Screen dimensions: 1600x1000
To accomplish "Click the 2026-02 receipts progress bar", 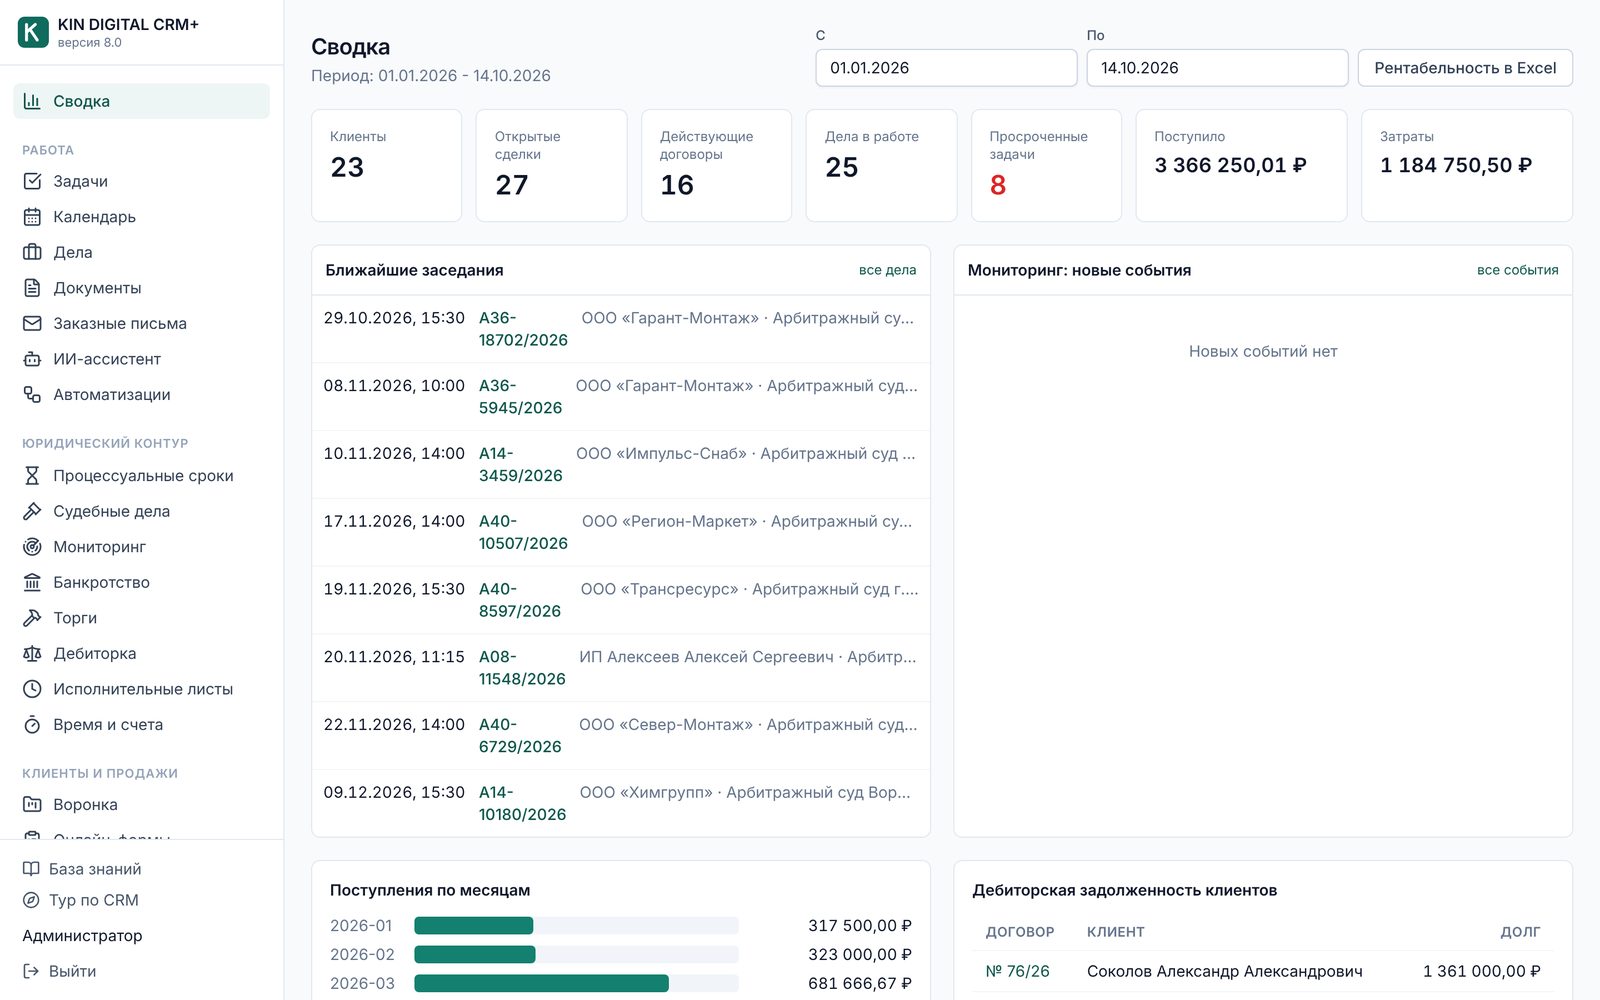I will (x=576, y=955).
